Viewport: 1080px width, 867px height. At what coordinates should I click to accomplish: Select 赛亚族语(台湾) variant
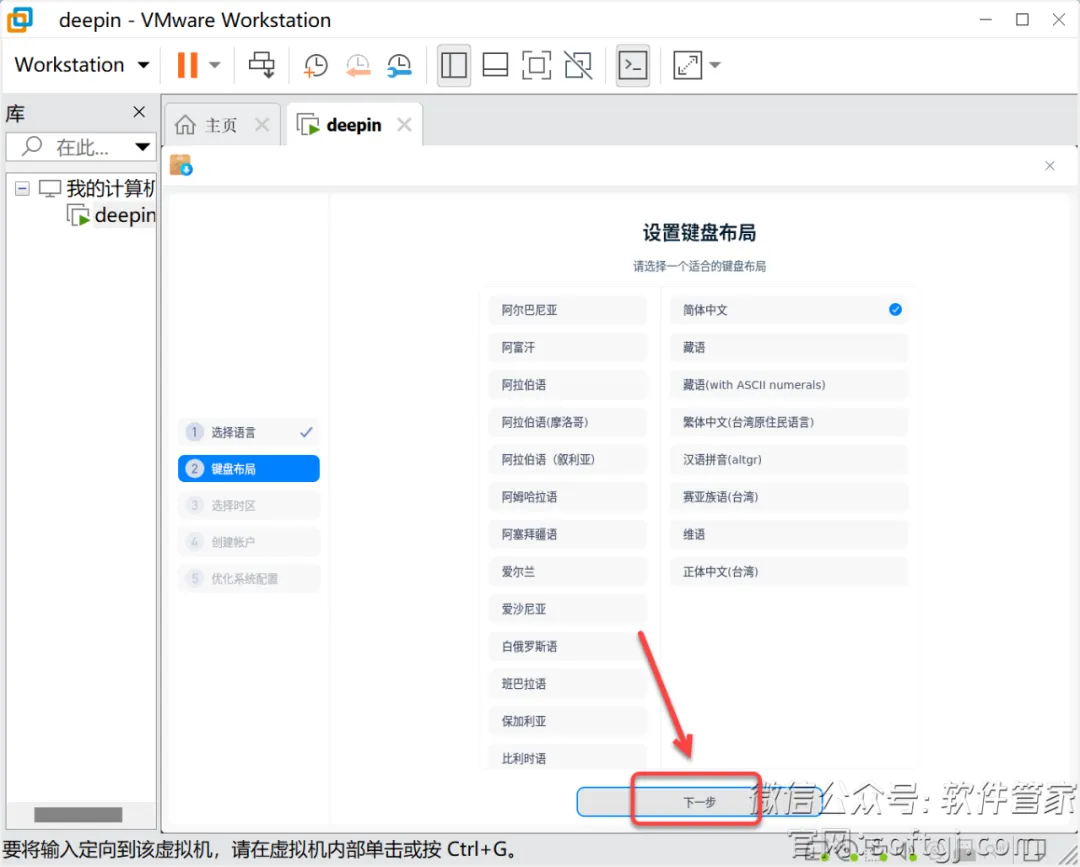pos(789,497)
